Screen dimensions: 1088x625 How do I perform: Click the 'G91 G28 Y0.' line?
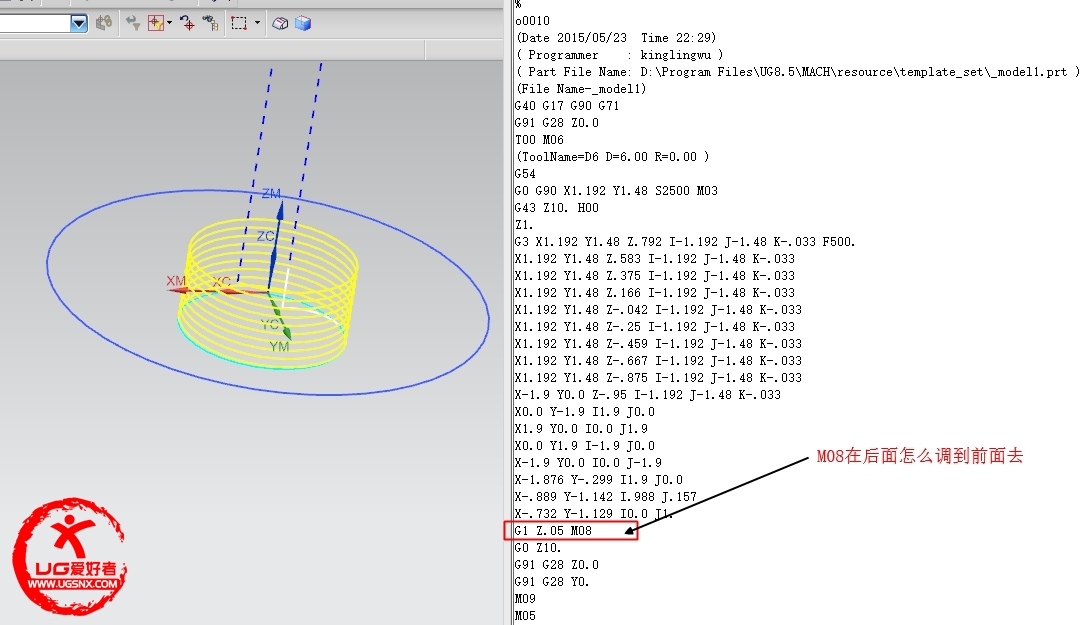pyautogui.click(x=552, y=581)
